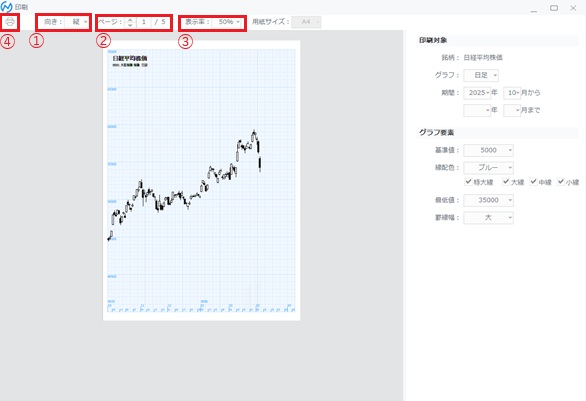Image resolution: width=586 pixels, height=401 pixels.
Task: Open the empty end year dropdown
Action: click(477, 110)
